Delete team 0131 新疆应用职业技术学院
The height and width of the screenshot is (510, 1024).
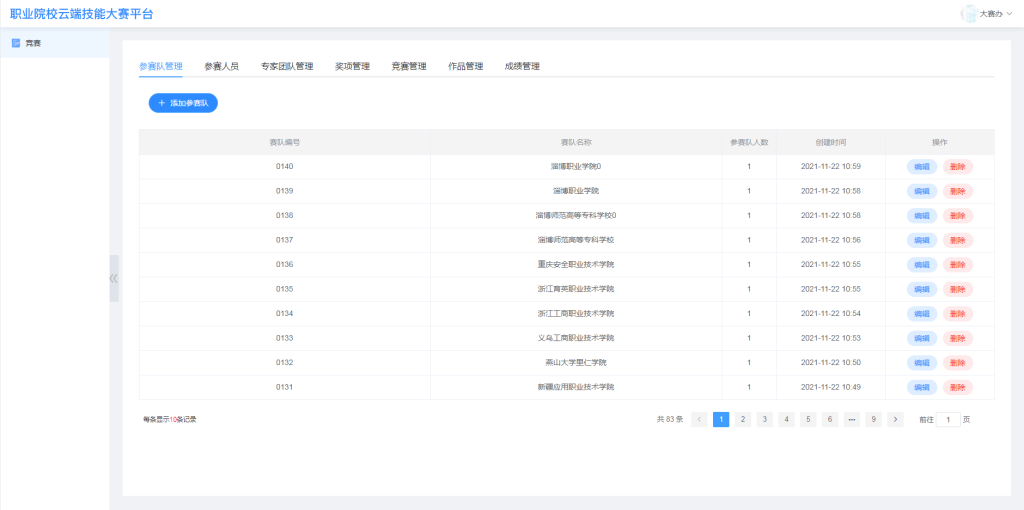[x=957, y=387]
